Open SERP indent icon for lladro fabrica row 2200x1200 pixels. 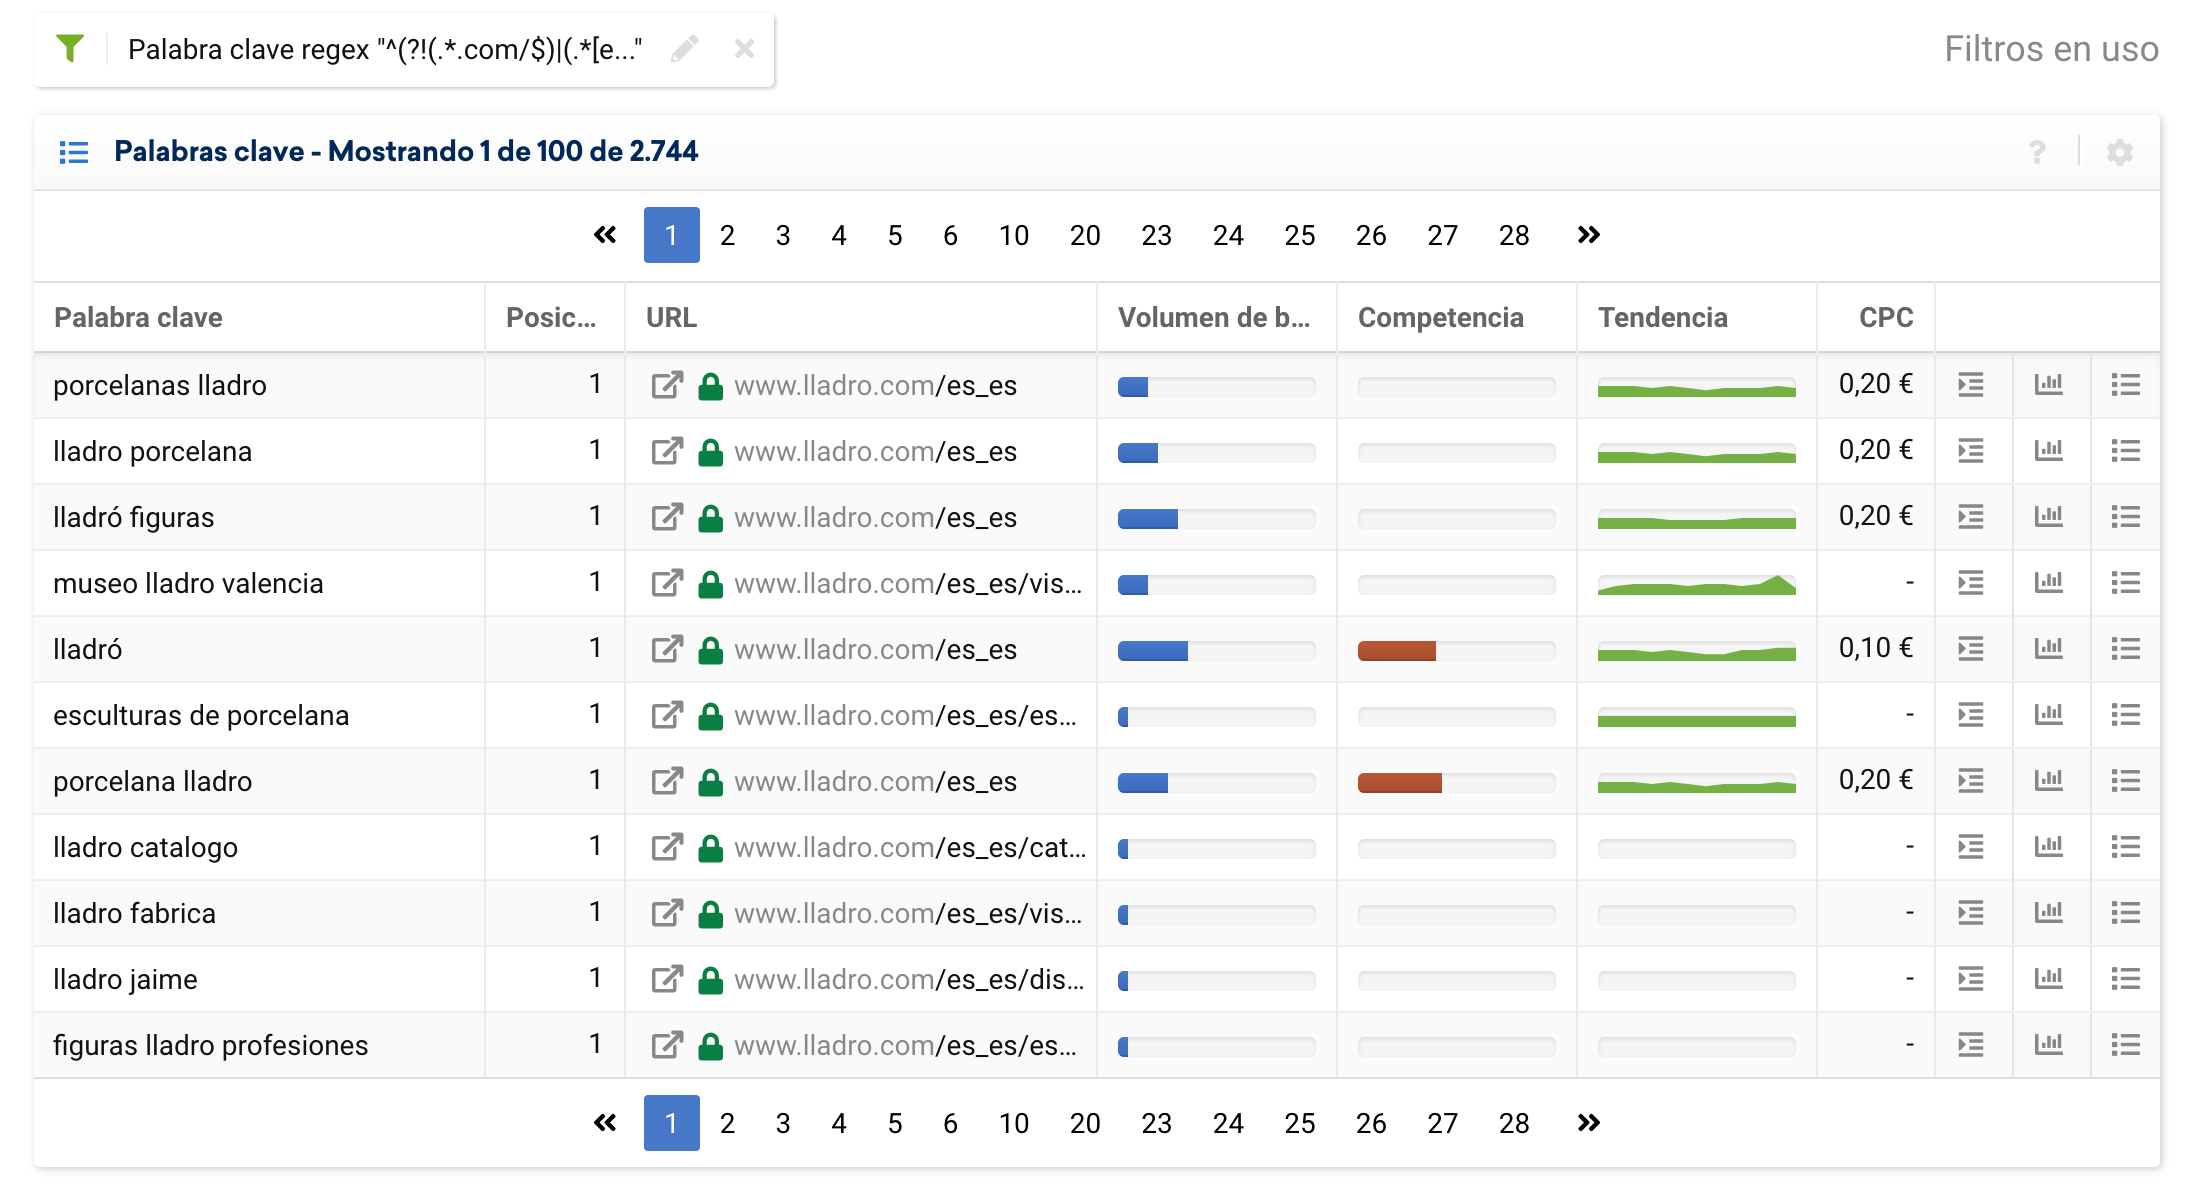[x=1971, y=913]
